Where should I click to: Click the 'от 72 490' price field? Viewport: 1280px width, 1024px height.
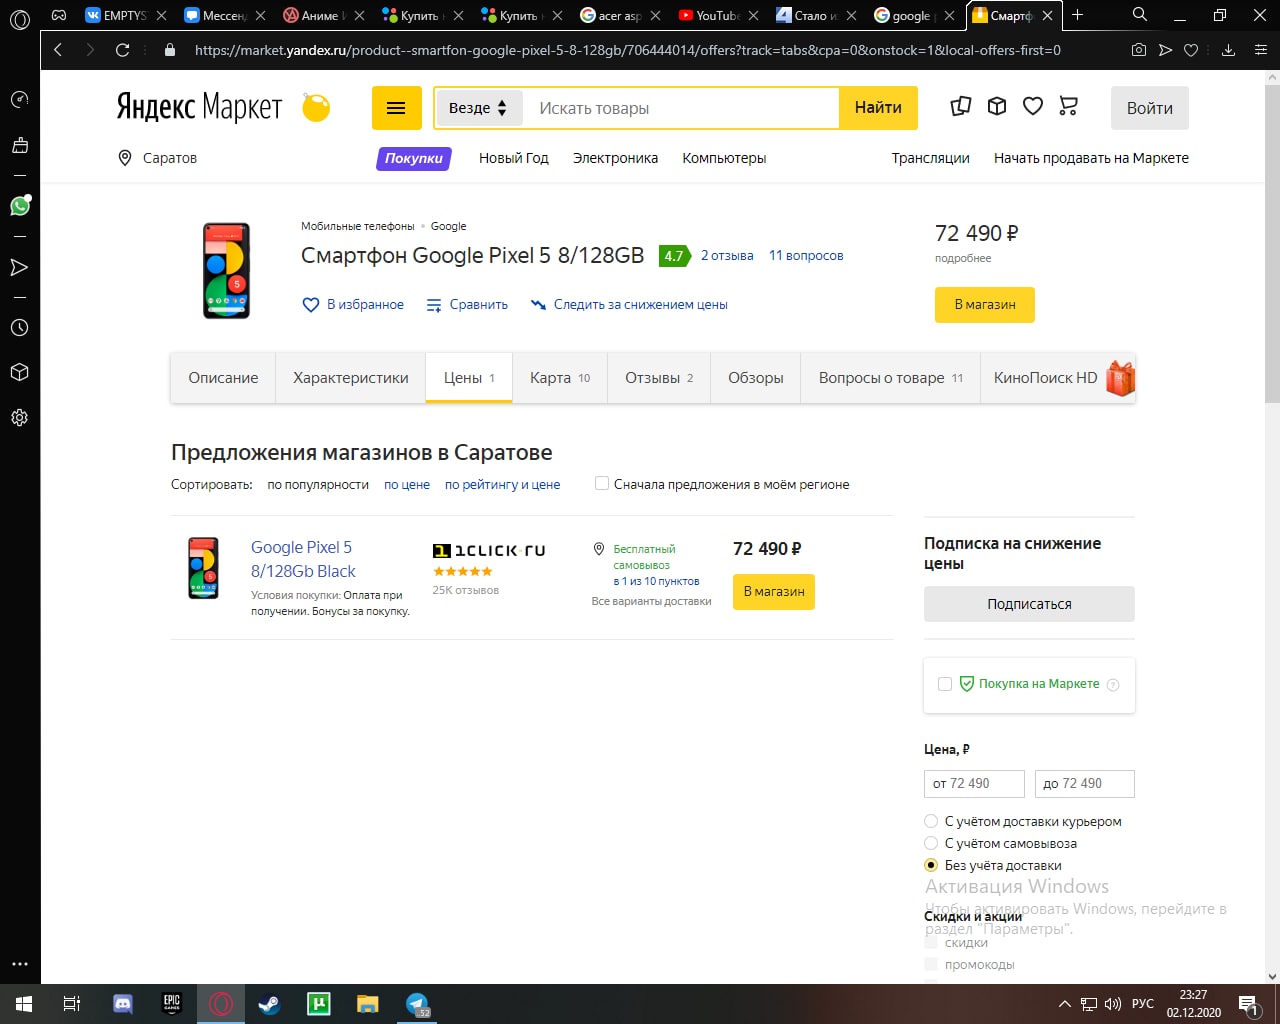pos(974,784)
